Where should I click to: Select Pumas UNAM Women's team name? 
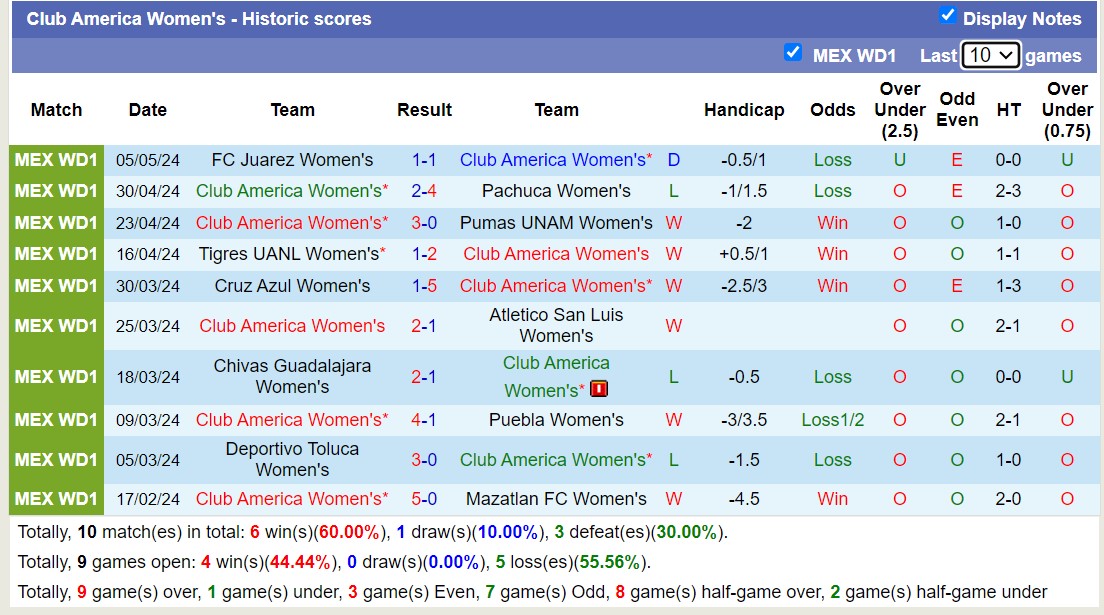(x=556, y=223)
